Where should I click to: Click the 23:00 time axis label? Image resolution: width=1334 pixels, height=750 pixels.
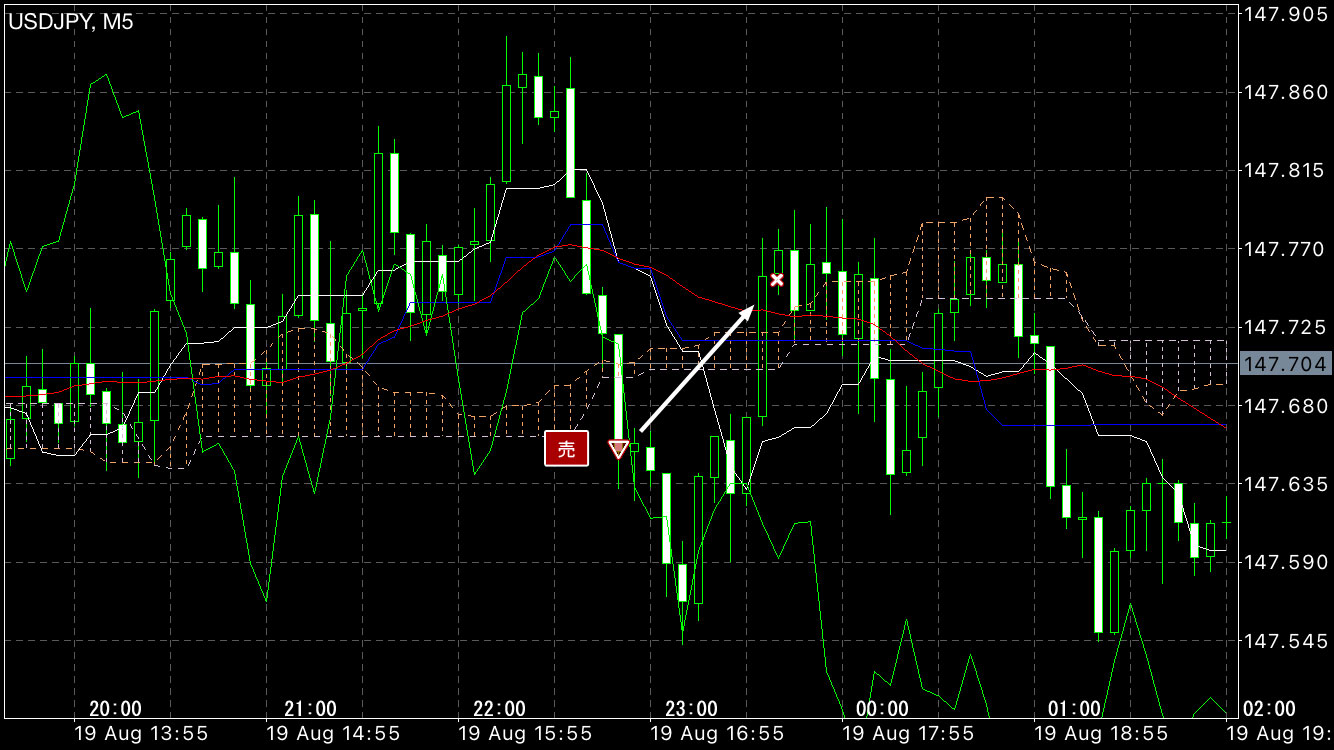coord(691,709)
